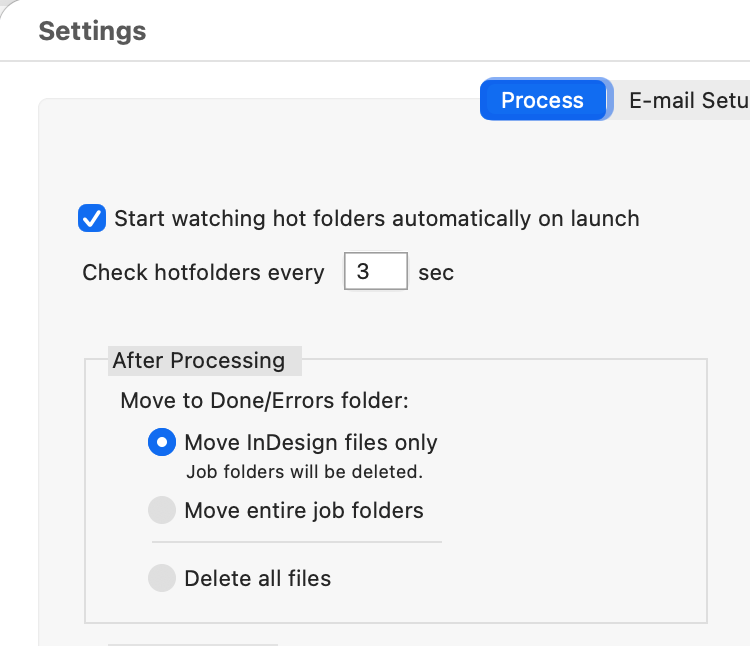Click the hotfolder check interval seconds field

pos(376,271)
